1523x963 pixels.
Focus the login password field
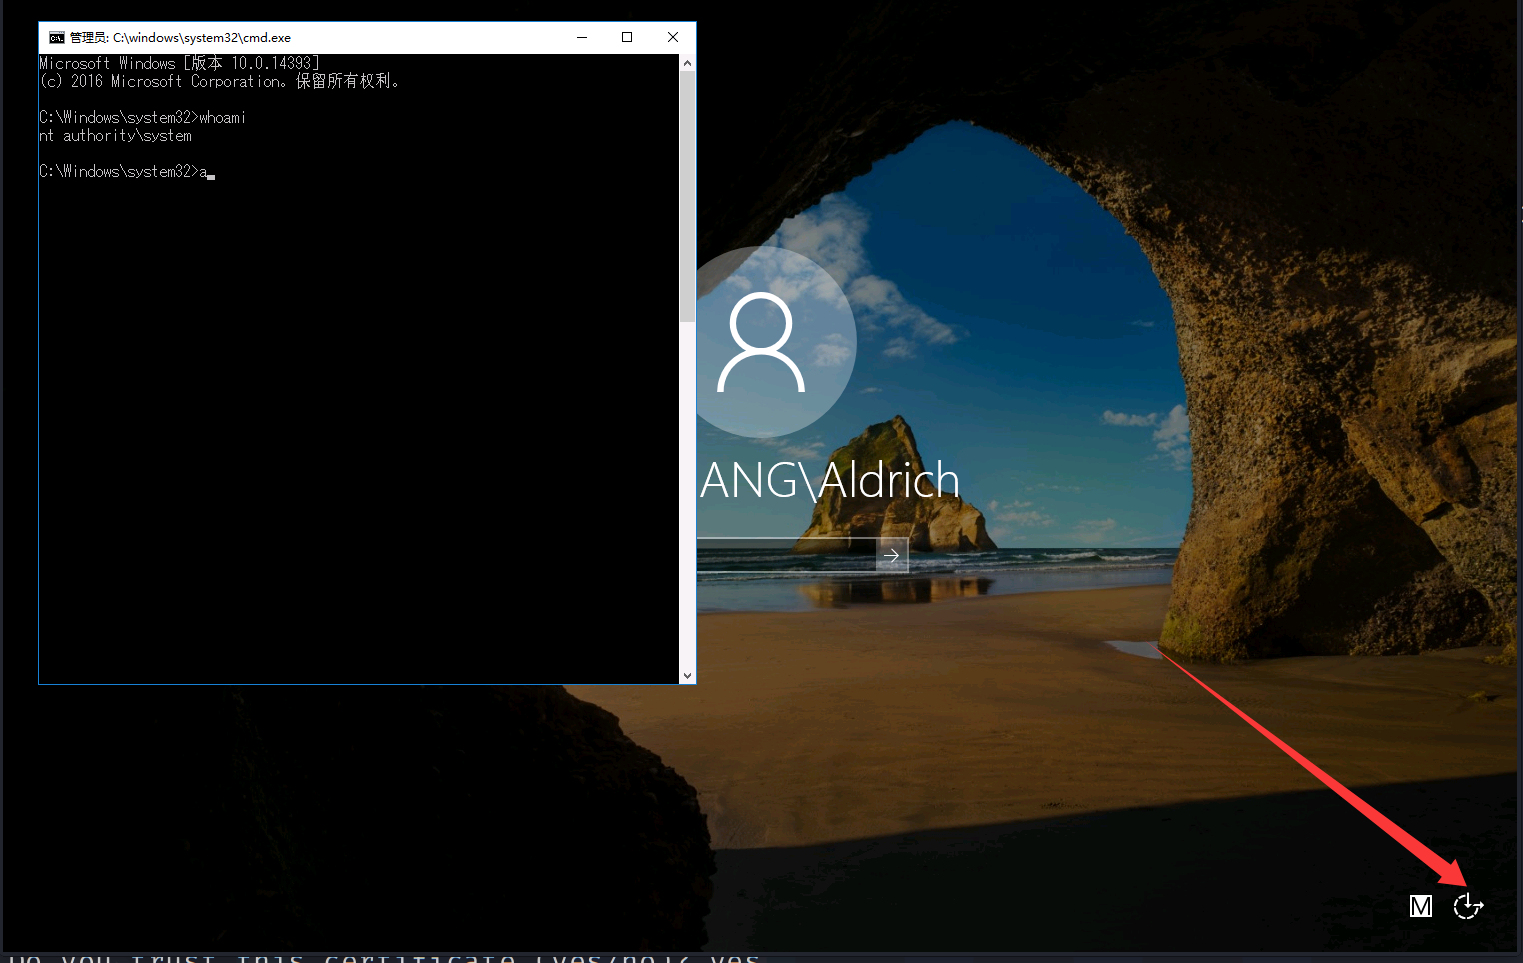786,555
